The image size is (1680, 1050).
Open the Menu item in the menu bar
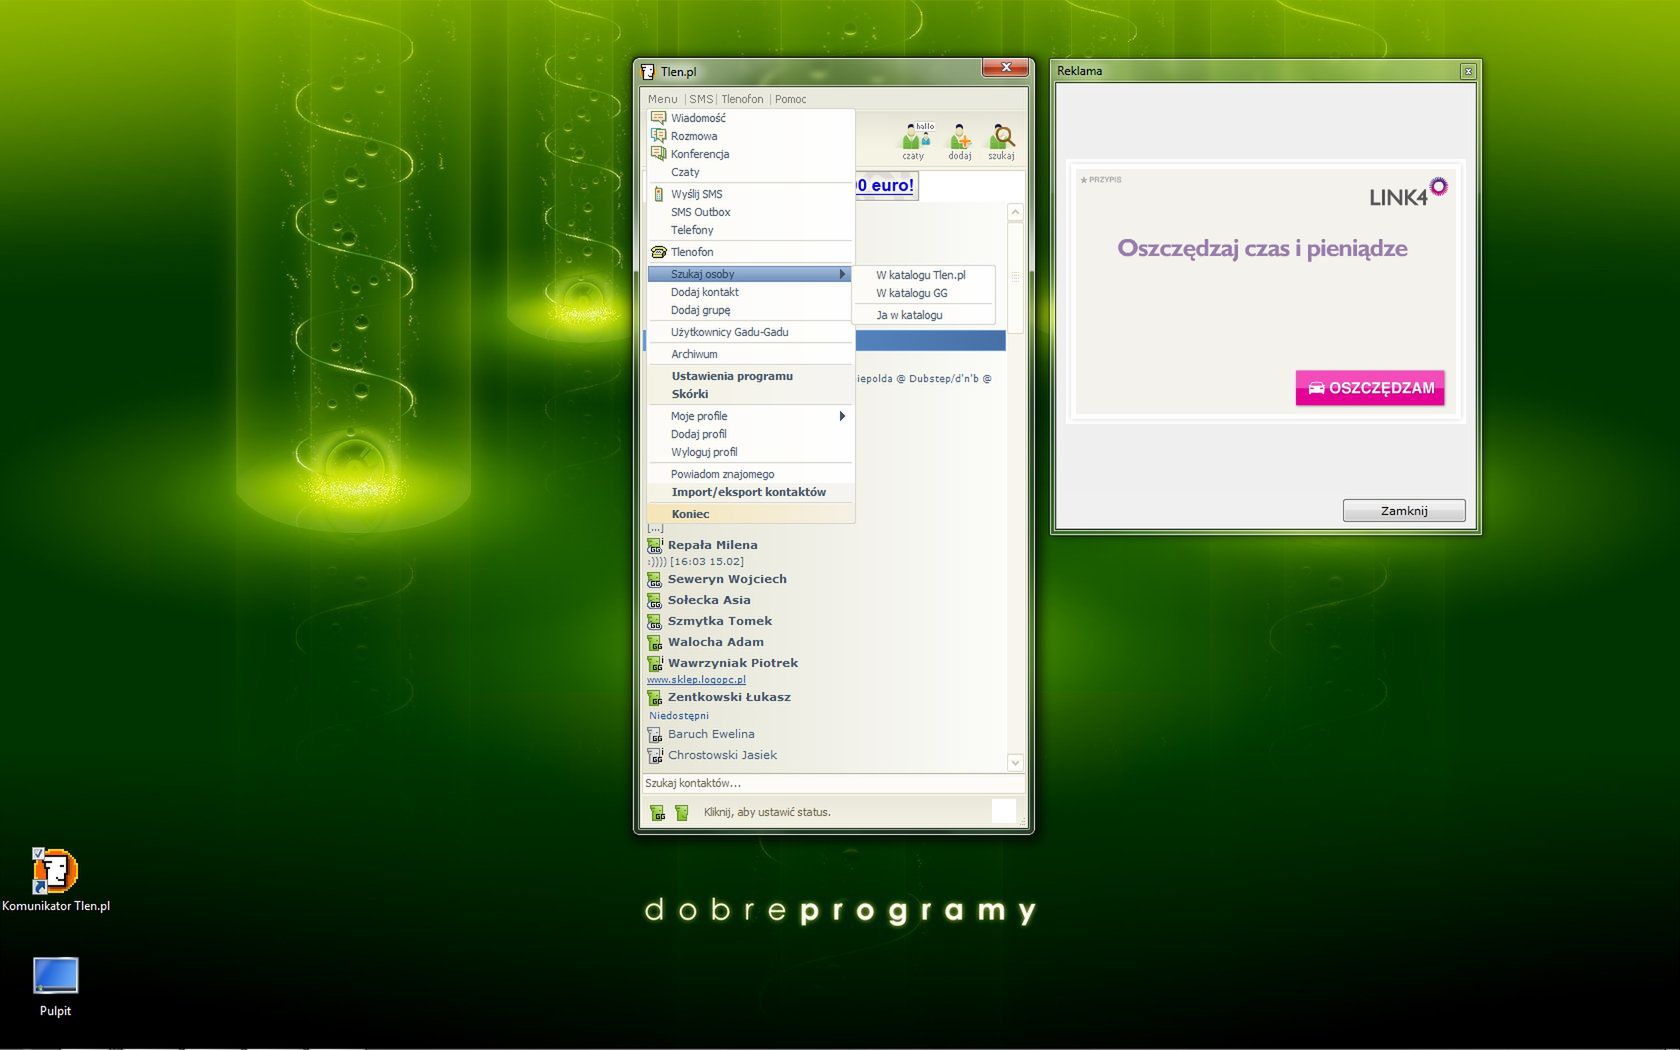[662, 99]
